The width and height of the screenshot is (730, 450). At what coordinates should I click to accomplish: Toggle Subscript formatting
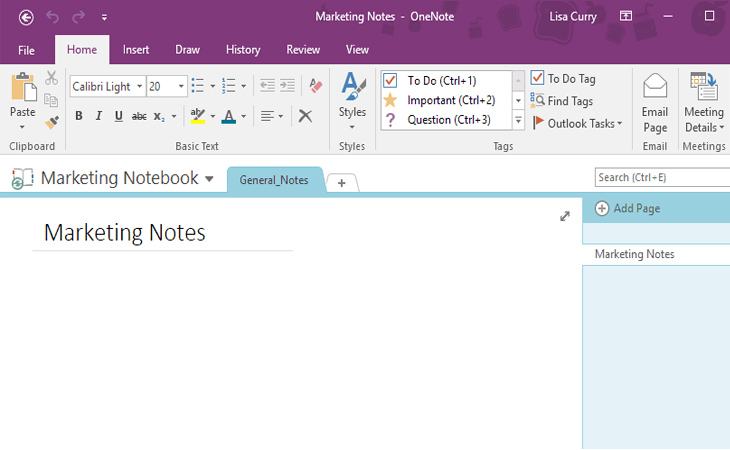pos(159,116)
